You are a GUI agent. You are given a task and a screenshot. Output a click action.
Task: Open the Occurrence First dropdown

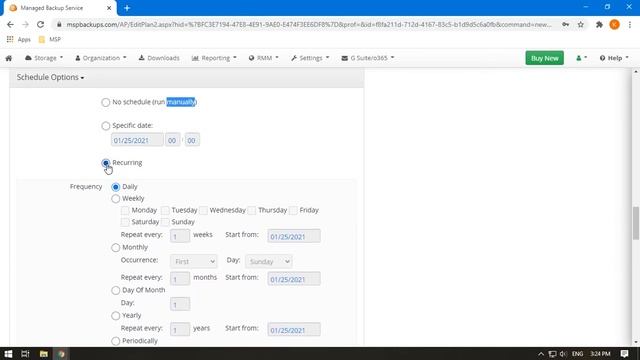(193, 261)
